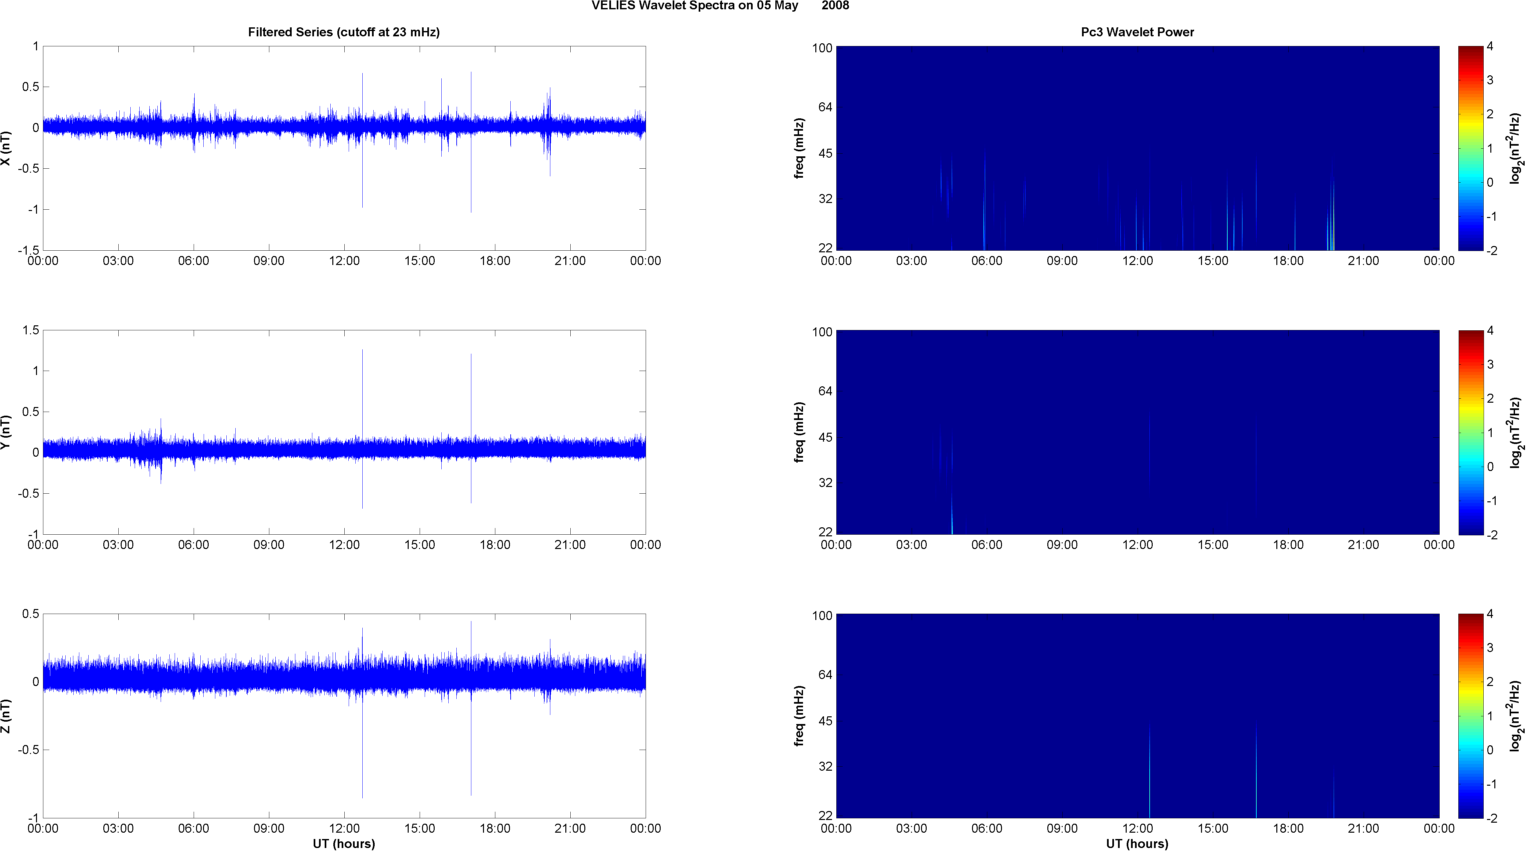The image size is (1526, 851).
Task: Click the log2(nT²/Hz) label of middle colorbar
Action: (x=1516, y=432)
